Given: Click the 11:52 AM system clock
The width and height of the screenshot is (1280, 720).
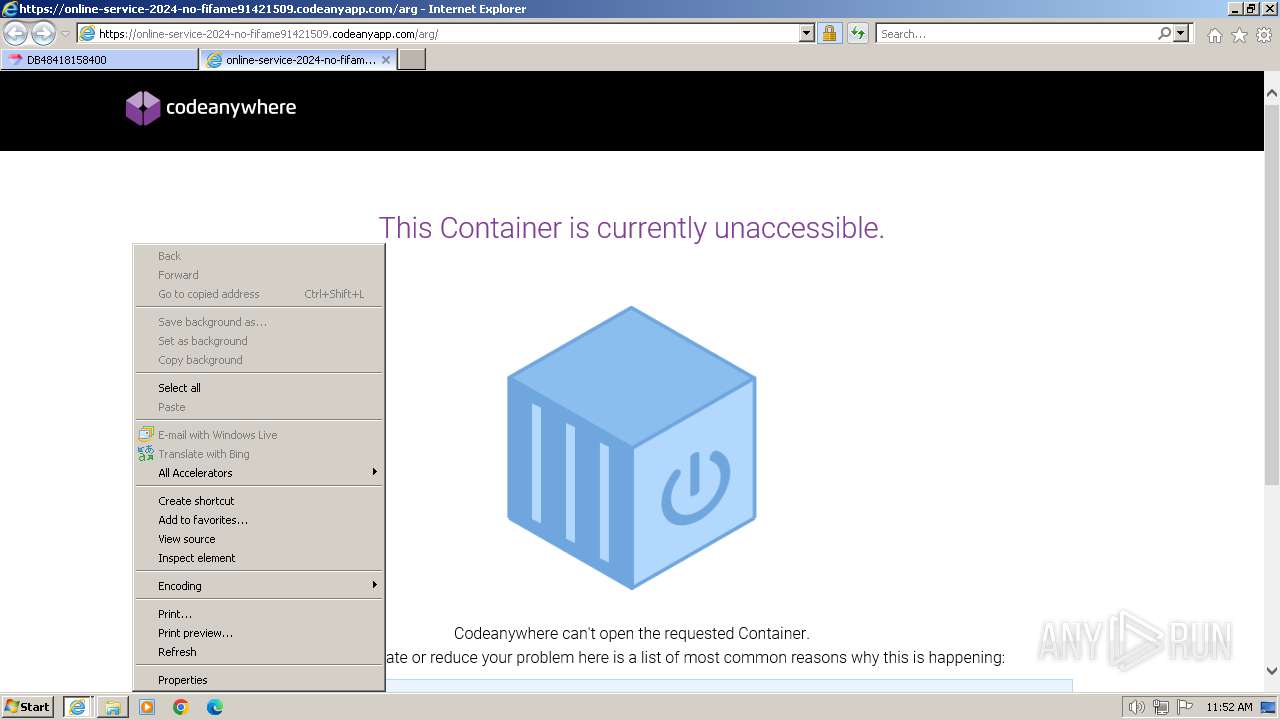Looking at the screenshot, I should pos(1229,707).
